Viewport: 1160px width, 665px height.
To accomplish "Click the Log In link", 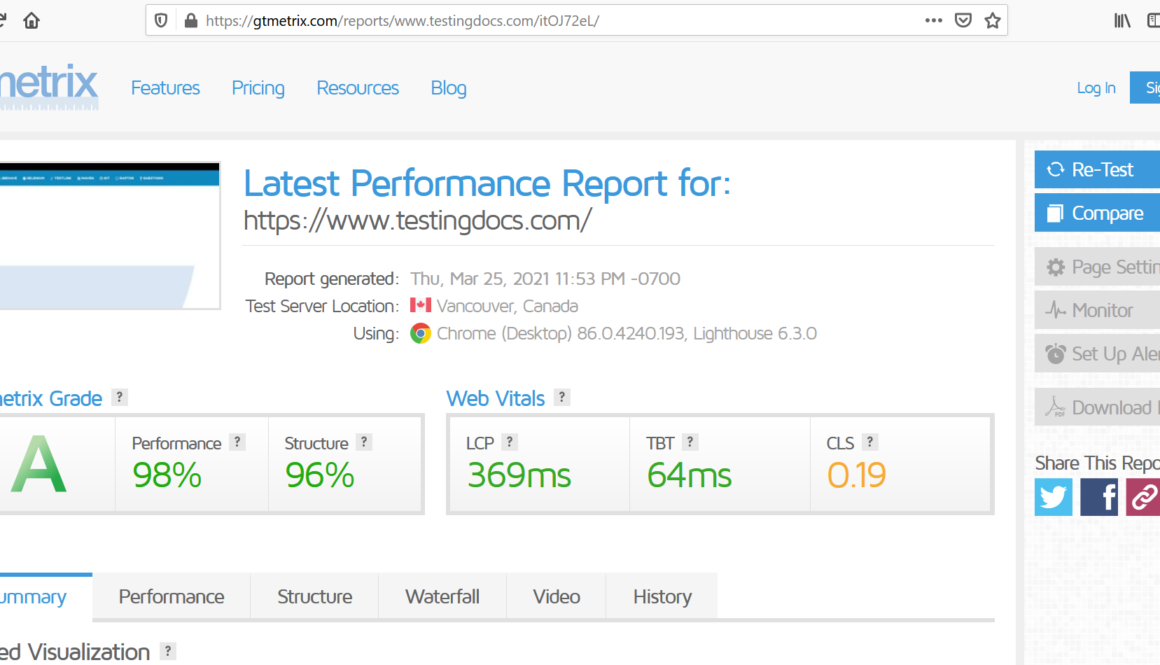I will (x=1095, y=88).
